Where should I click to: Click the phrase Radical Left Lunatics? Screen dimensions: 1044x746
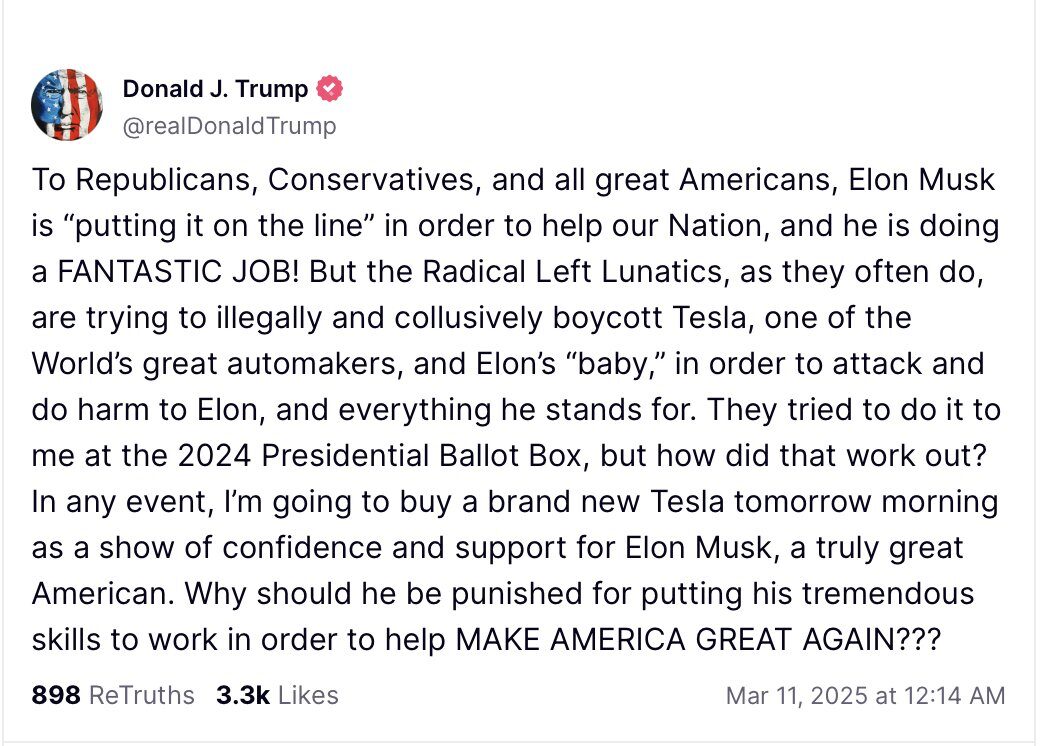(573, 272)
